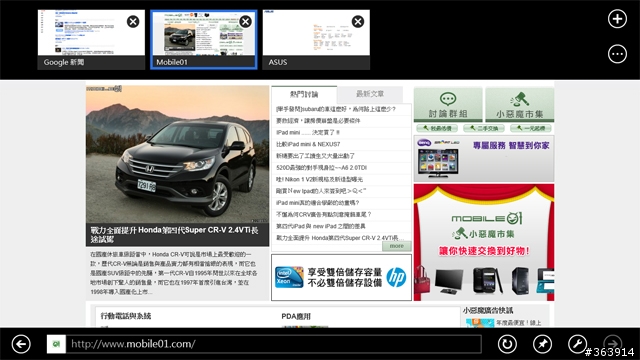This screenshot has width=640, height=360.
Task: Open the CRV advertisement question thread
Action: tap(323, 214)
